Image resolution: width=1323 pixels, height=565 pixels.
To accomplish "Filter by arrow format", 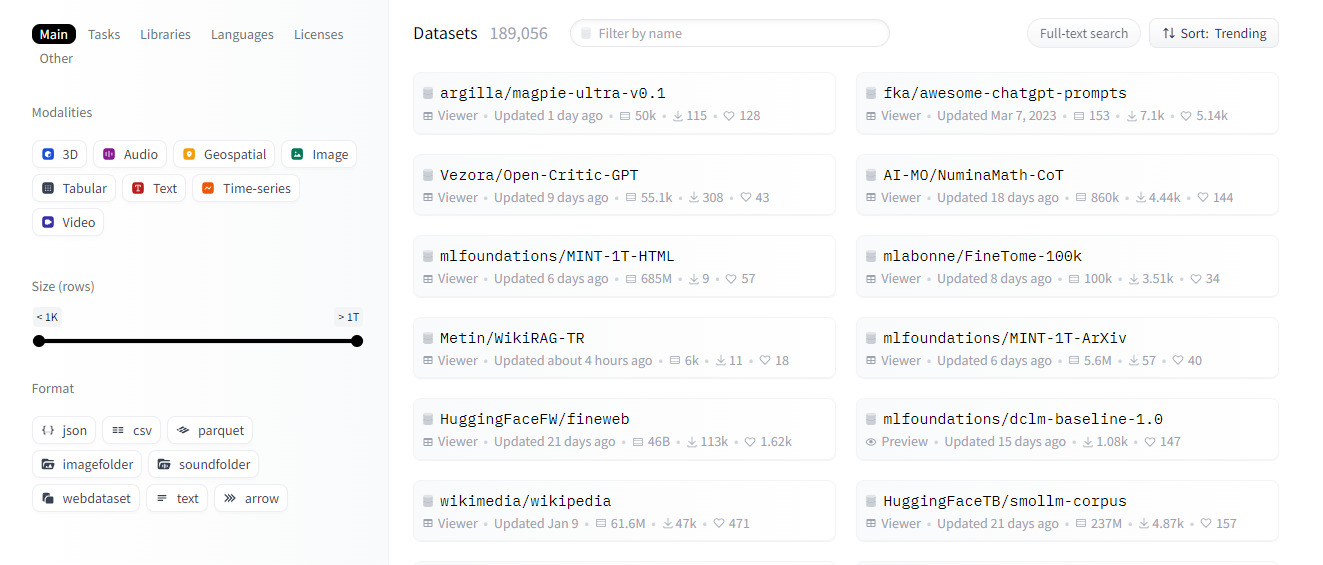I will pyautogui.click(x=251, y=498).
